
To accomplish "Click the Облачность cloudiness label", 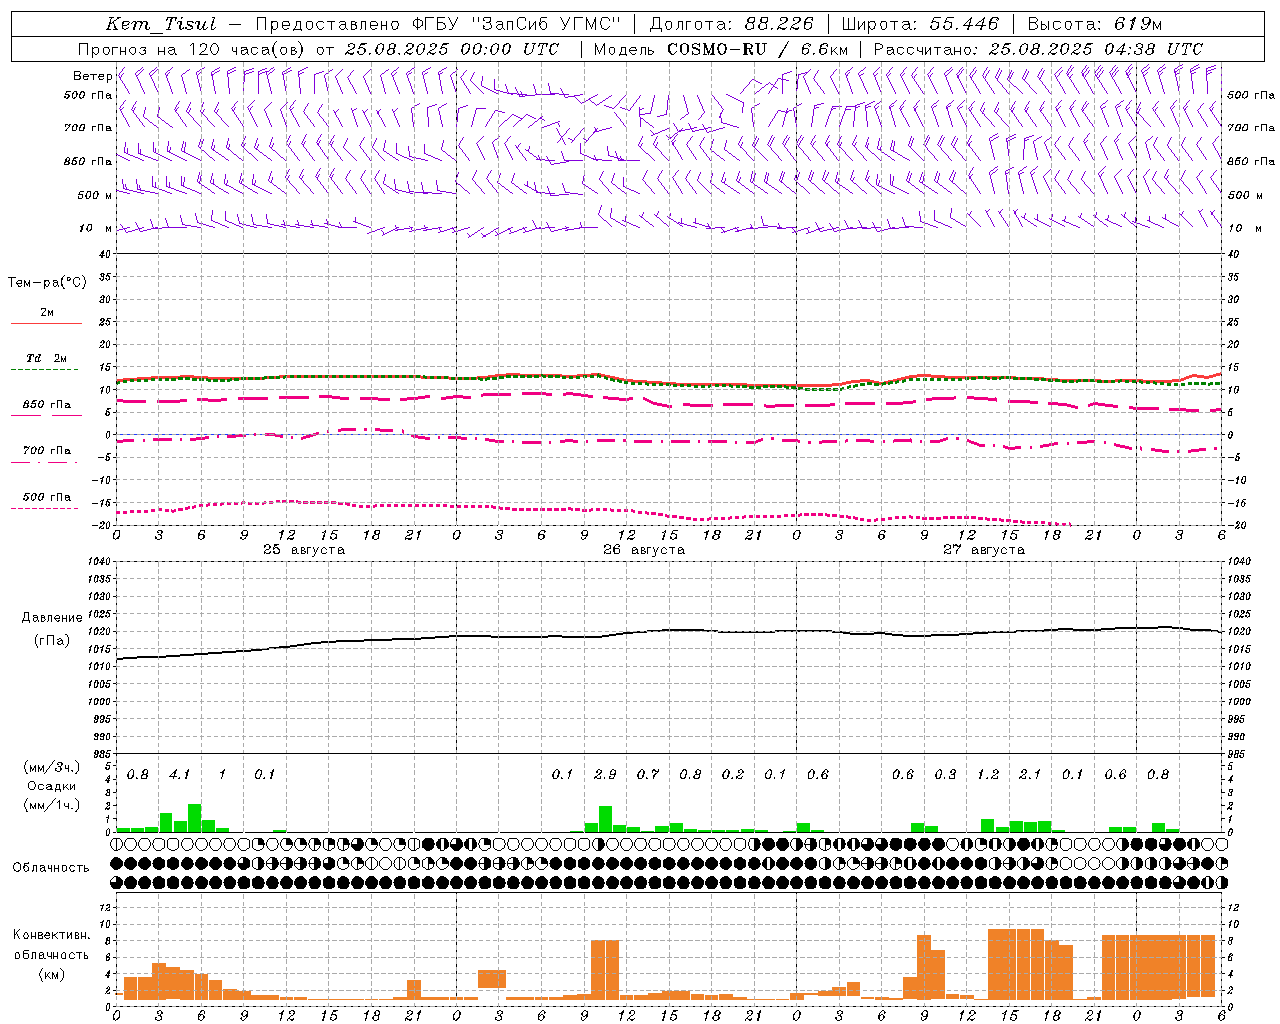I will [x=51, y=867].
